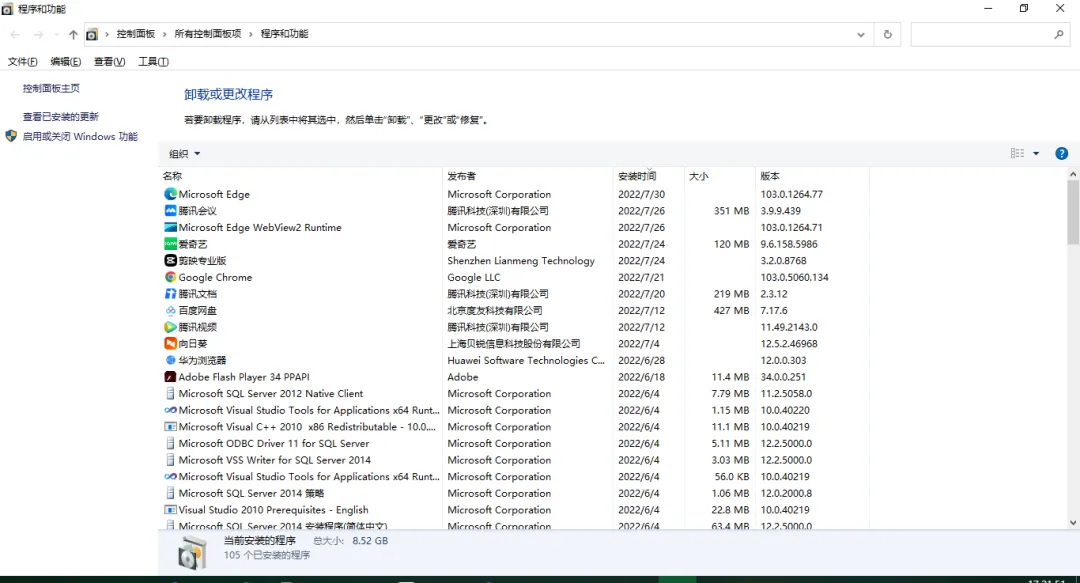Click the 剪映专业版 icon
This screenshot has height=583, width=1080.
pos(169,260)
